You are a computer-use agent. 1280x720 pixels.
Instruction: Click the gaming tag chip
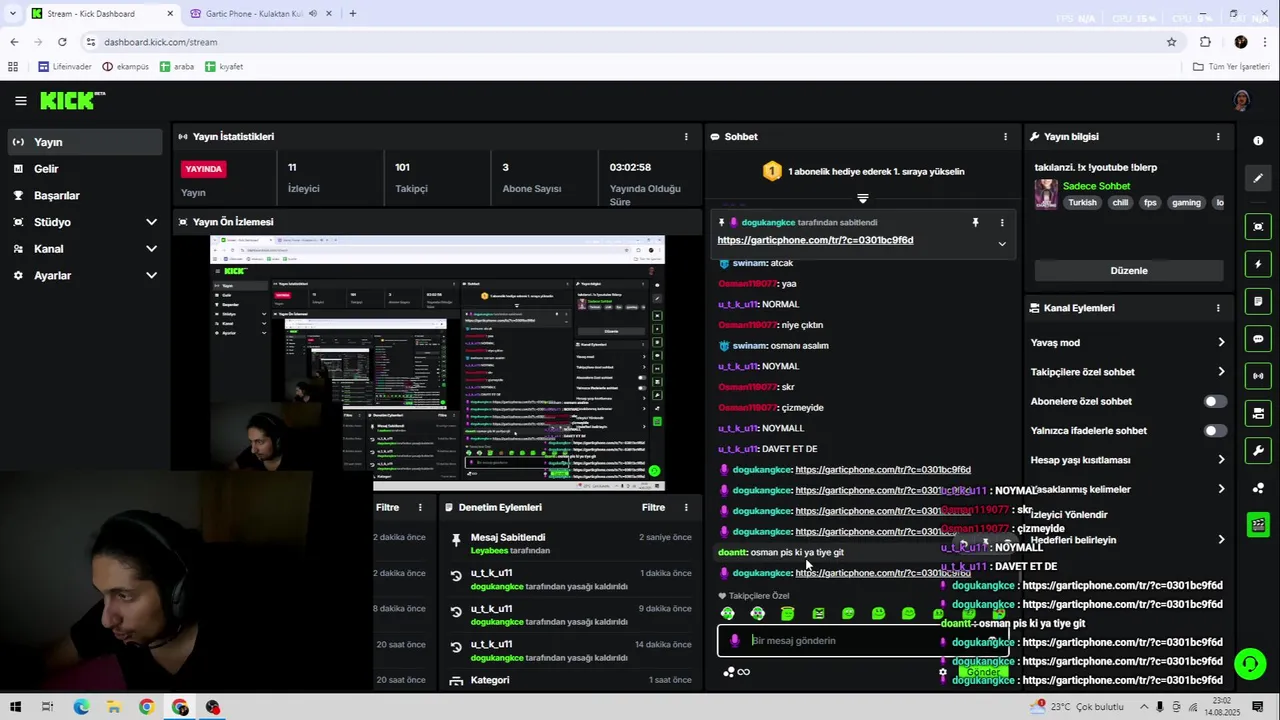click(x=1186, y=203)
